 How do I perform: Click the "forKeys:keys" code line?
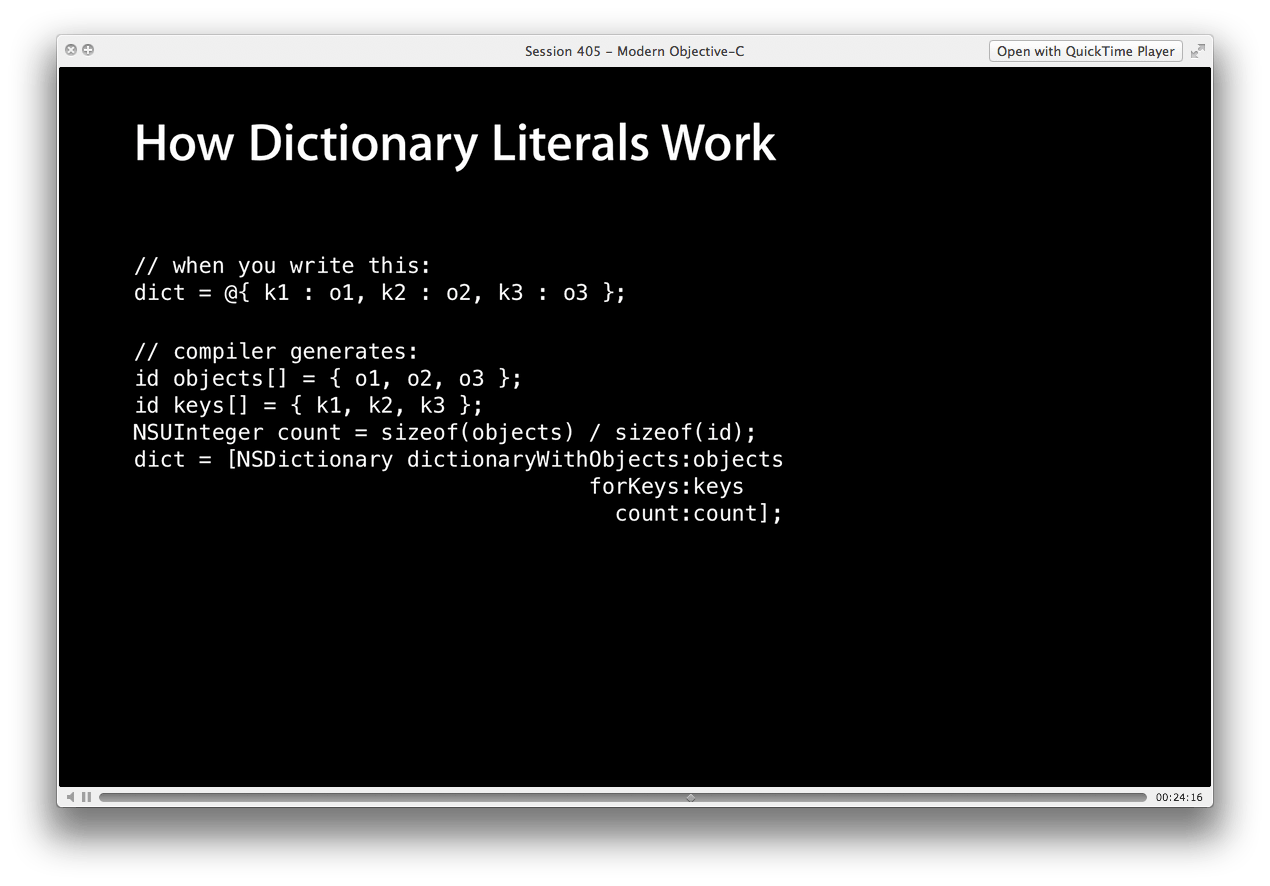pos(667,487)
